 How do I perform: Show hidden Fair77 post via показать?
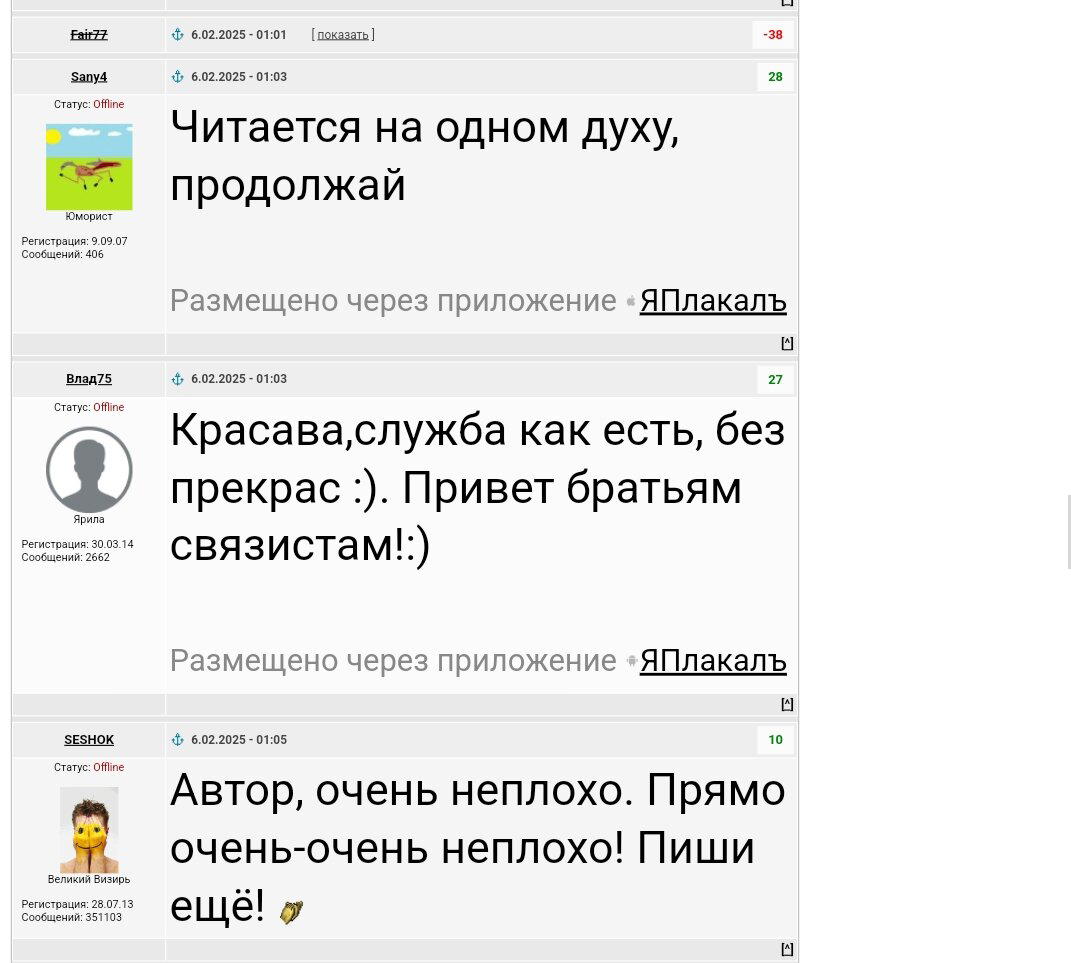tap(343, 35)
